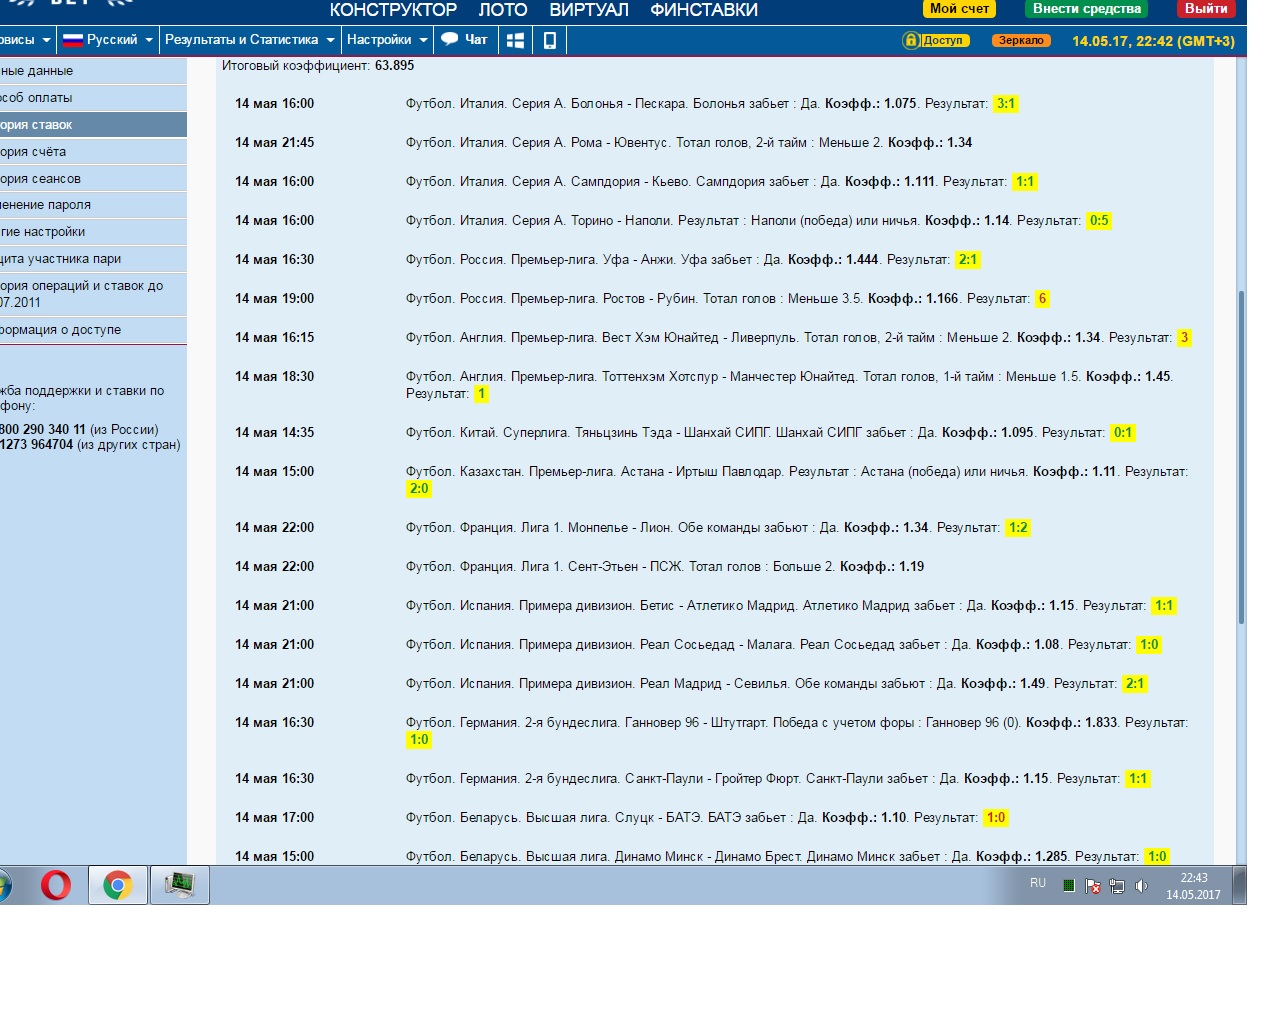
Task: Click the 2:1 result of Реал Мадрид - Севилья
Action: tap(1135, 684)
